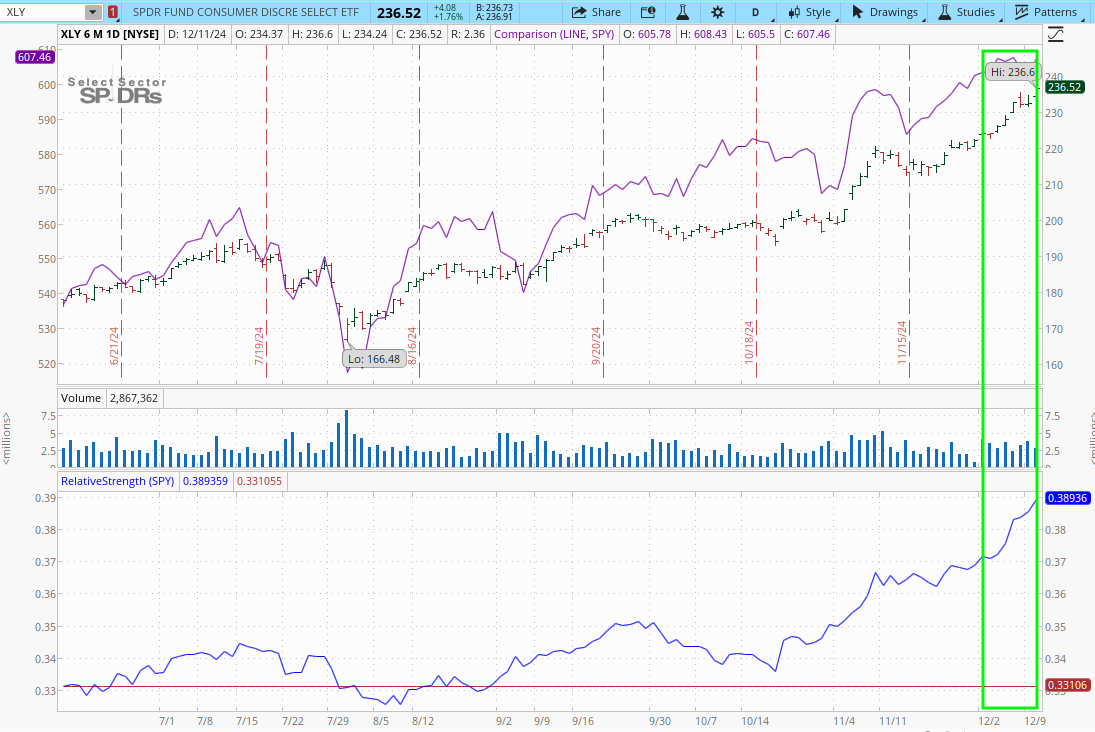Expand the Studies dropdown
This screenshot has width=1095, height=732.
point(966,12)
